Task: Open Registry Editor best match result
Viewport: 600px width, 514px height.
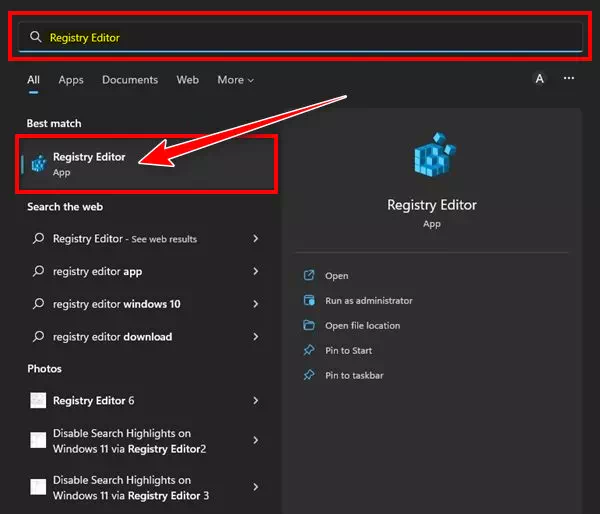Action: [147, 164]
